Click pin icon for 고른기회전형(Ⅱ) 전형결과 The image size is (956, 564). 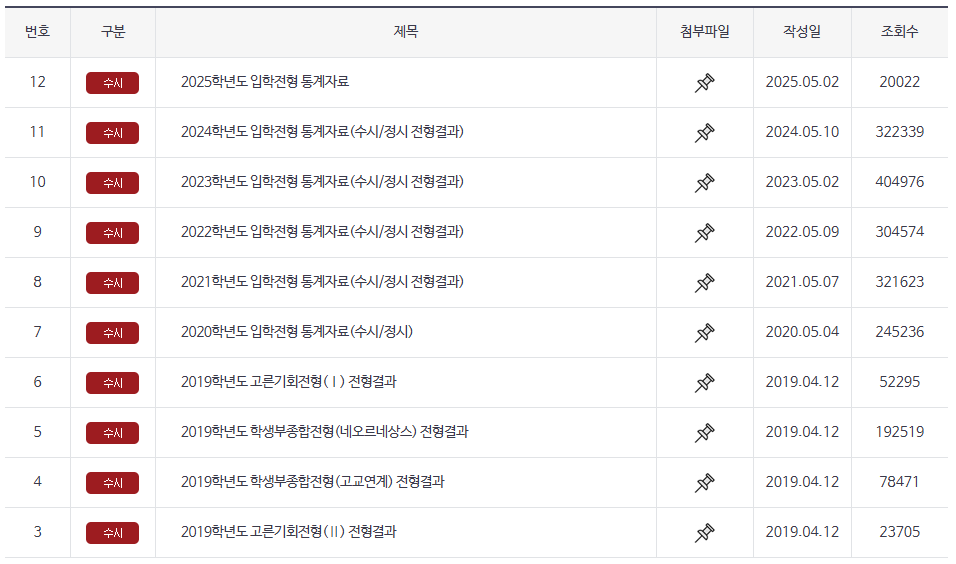point(704,532)
